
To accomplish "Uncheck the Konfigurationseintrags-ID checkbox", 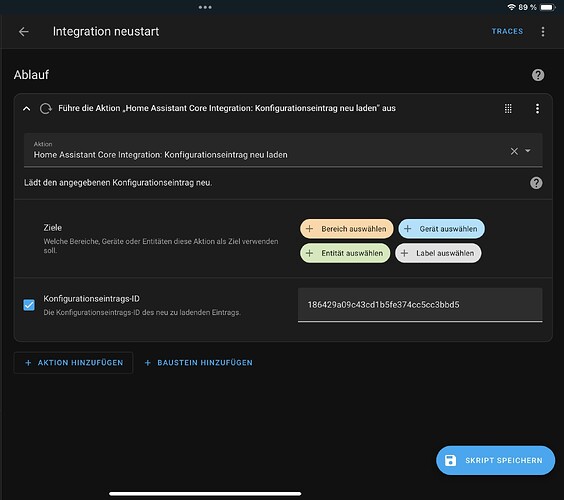I will coord(29,305).
